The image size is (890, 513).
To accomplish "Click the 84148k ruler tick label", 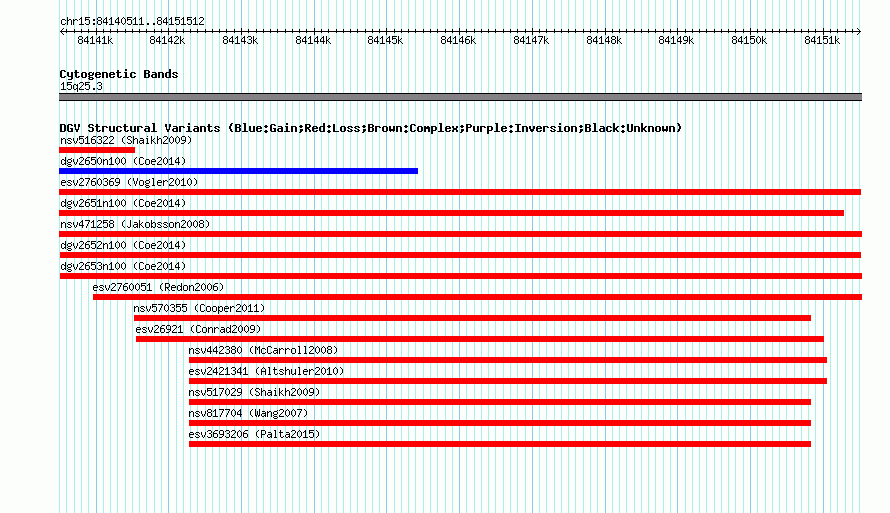I will [x=604, y=40].
